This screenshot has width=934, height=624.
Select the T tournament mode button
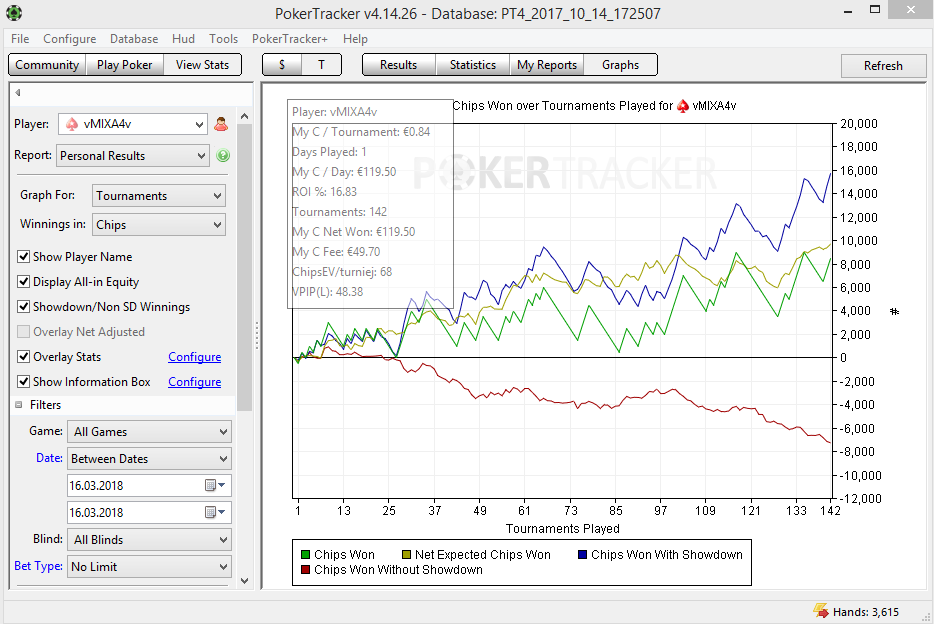point(321,65)
